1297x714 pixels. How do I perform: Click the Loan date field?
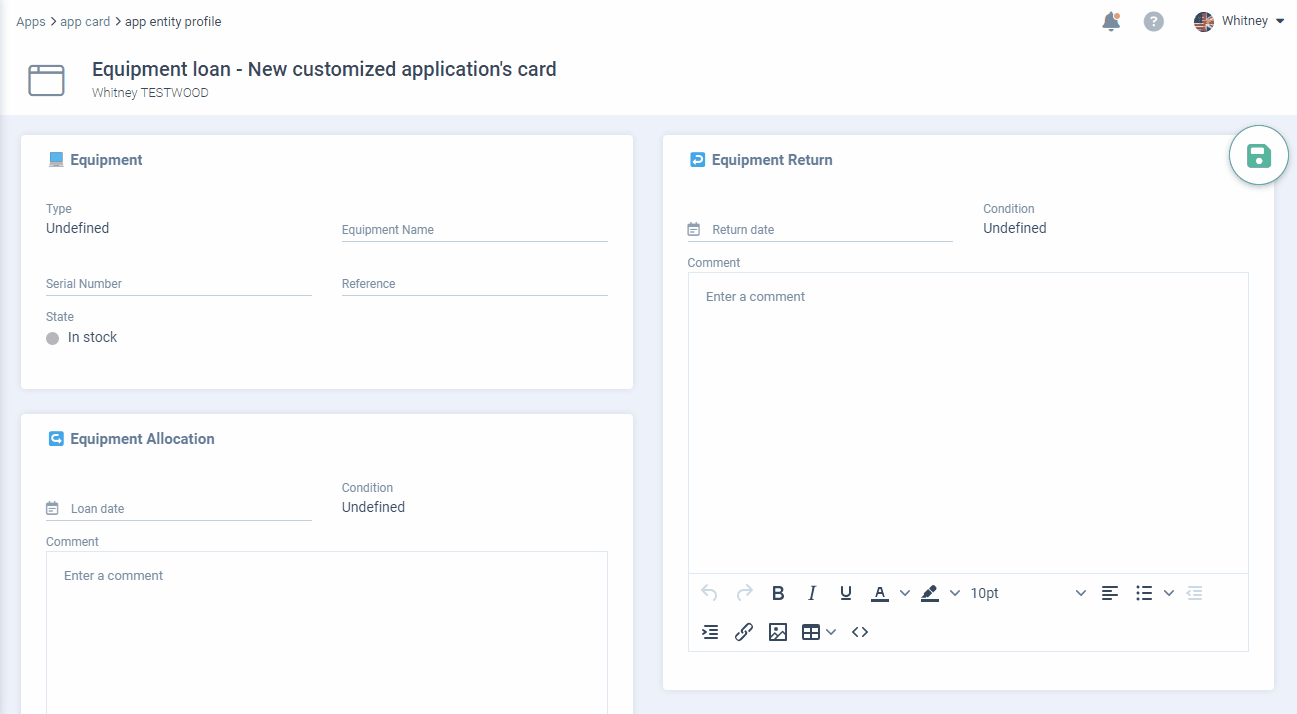[190, 508]
